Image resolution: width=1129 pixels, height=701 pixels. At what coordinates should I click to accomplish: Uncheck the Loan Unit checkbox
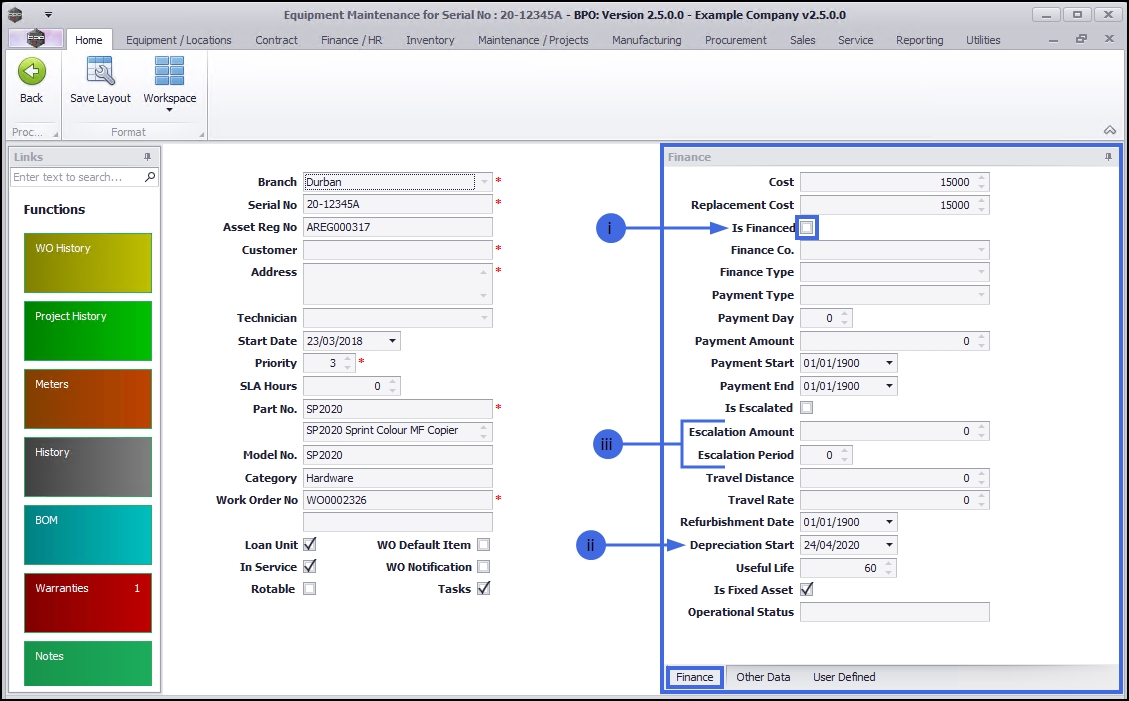(310, 545)
